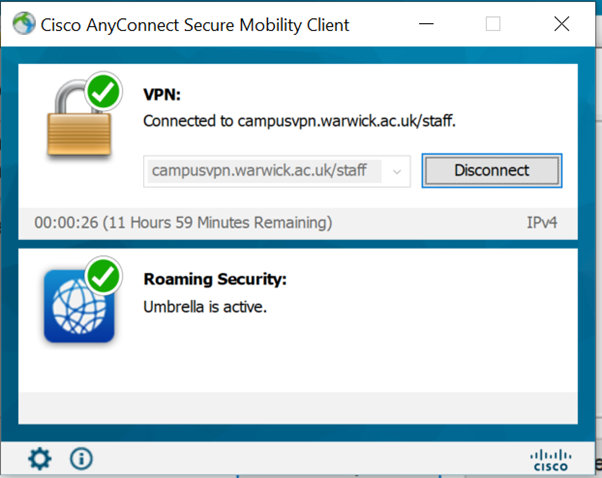Viewport: 602px width, 478px height.
Task: Click the IPv4 status label
Action: pyautogui.click(x=545, y=222)
